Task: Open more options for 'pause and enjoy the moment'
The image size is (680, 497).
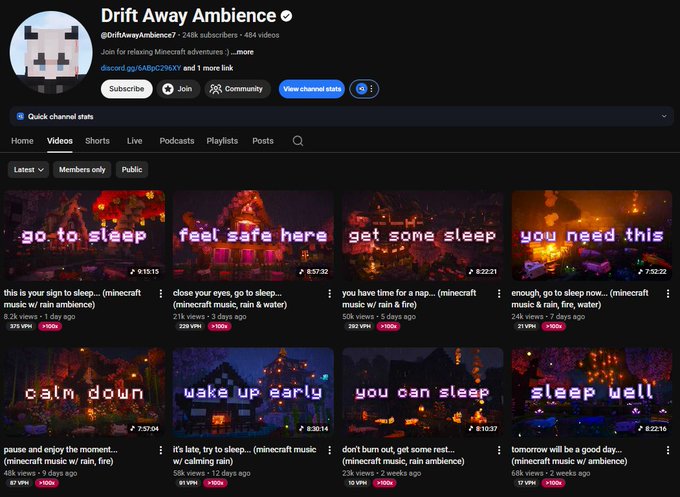Action: pyautogui.click(x=160, y=450)
